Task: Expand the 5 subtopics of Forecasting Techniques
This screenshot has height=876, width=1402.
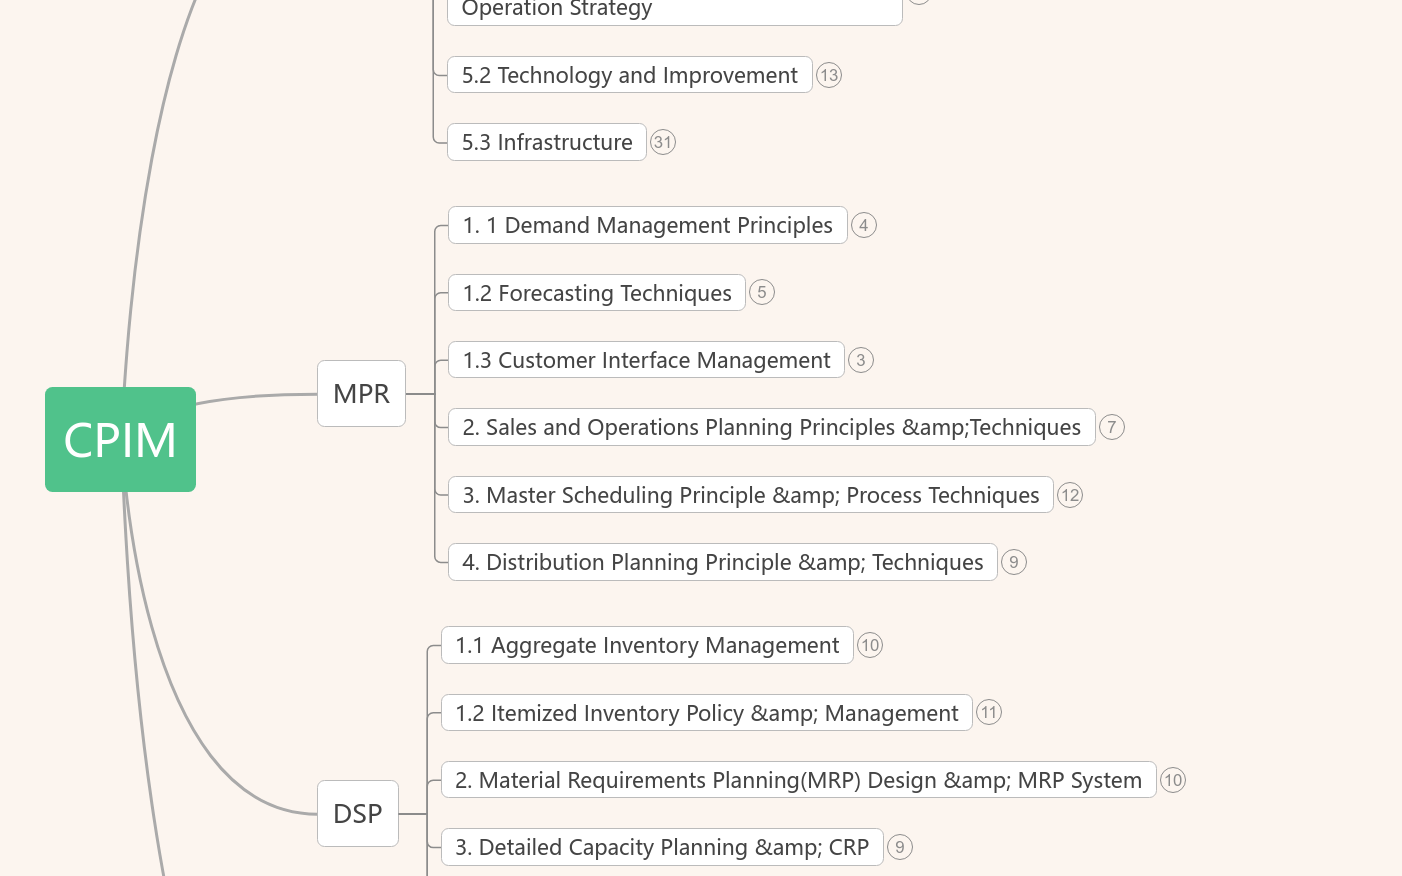Action: (762, 293)
